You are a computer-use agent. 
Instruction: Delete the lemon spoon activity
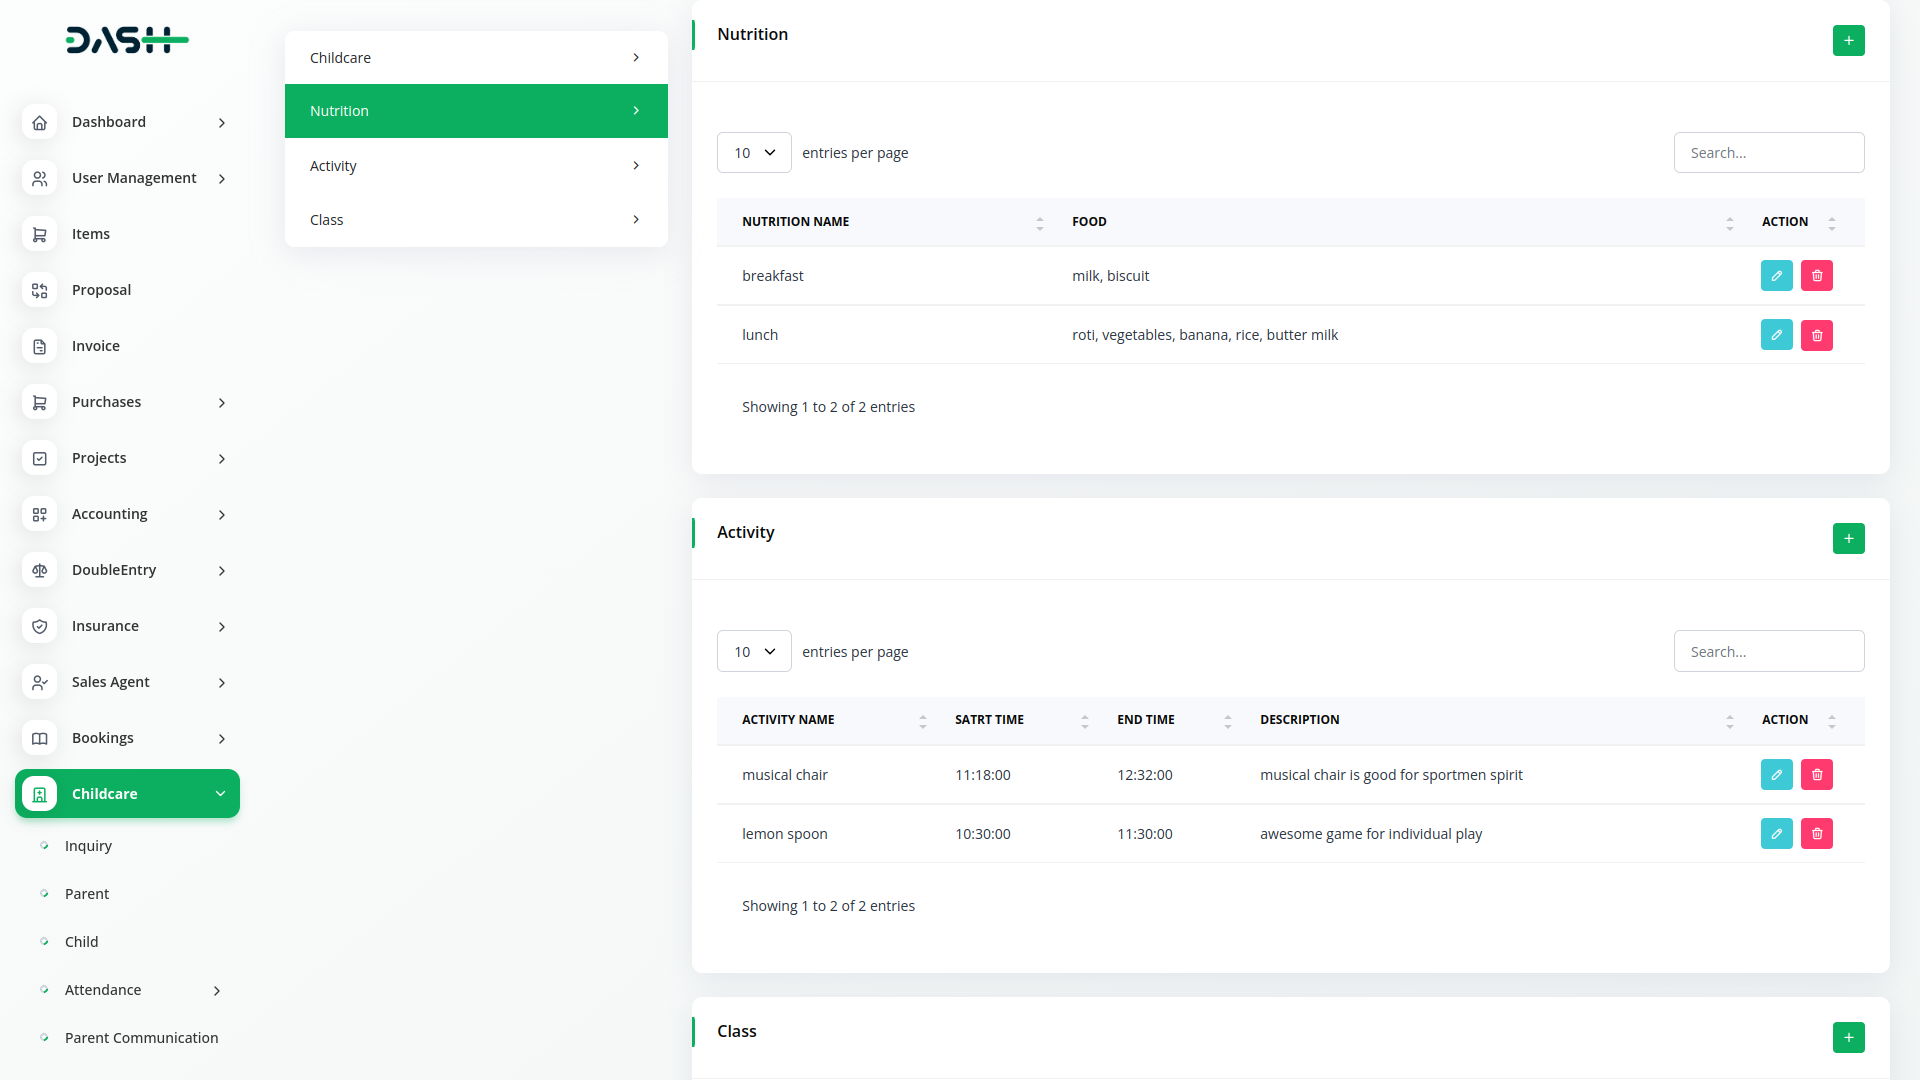click(x=1816, y=834)
